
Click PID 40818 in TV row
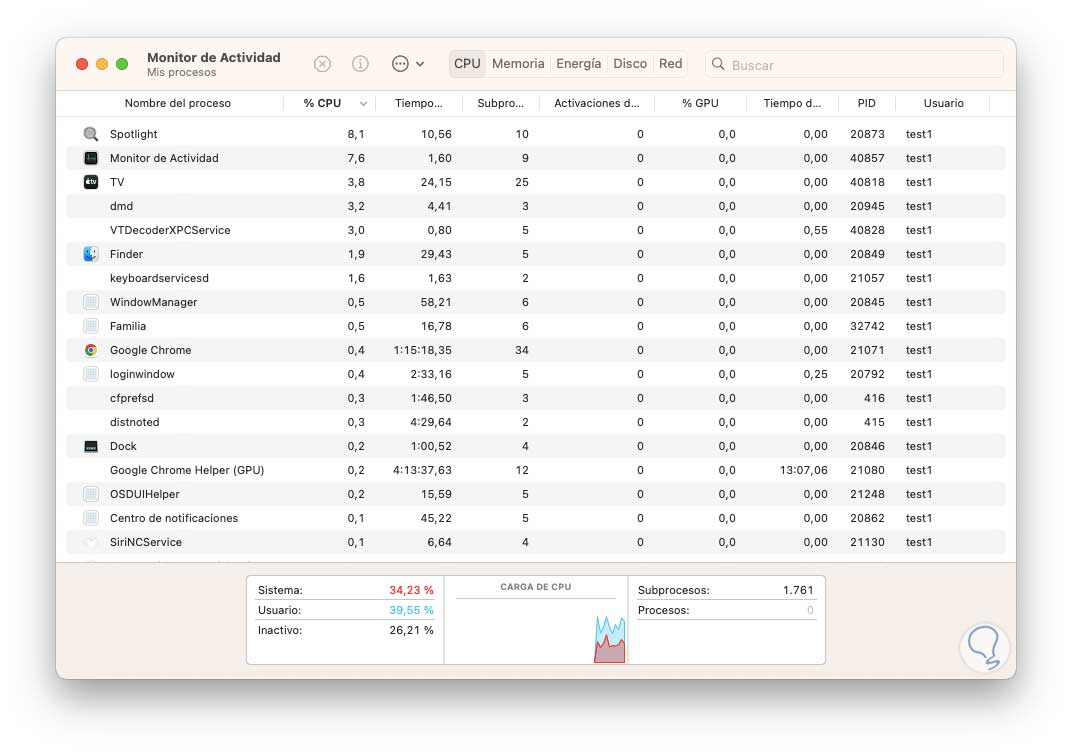coord(867,182)
